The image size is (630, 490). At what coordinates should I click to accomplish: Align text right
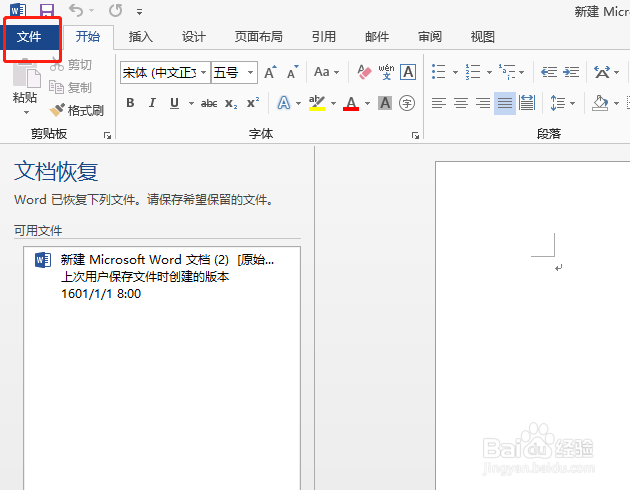click(x=483, y=103)
